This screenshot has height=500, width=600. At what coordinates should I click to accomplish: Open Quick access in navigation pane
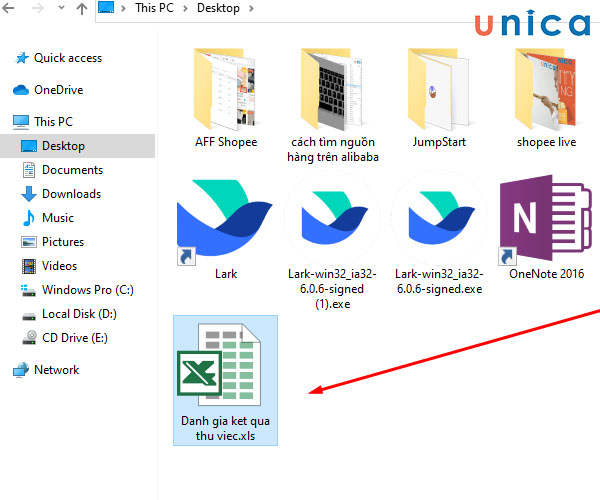pos(68,58)
